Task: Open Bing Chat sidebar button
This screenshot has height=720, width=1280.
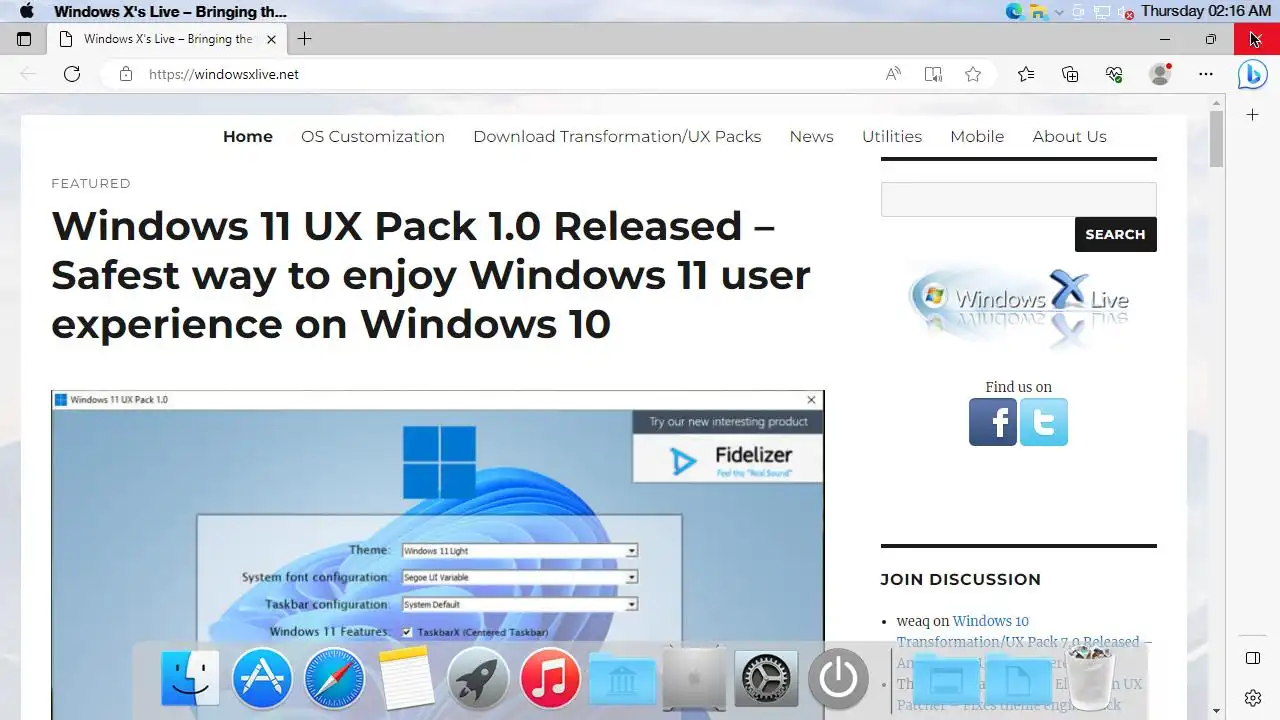Action: tap(1252, 74)
